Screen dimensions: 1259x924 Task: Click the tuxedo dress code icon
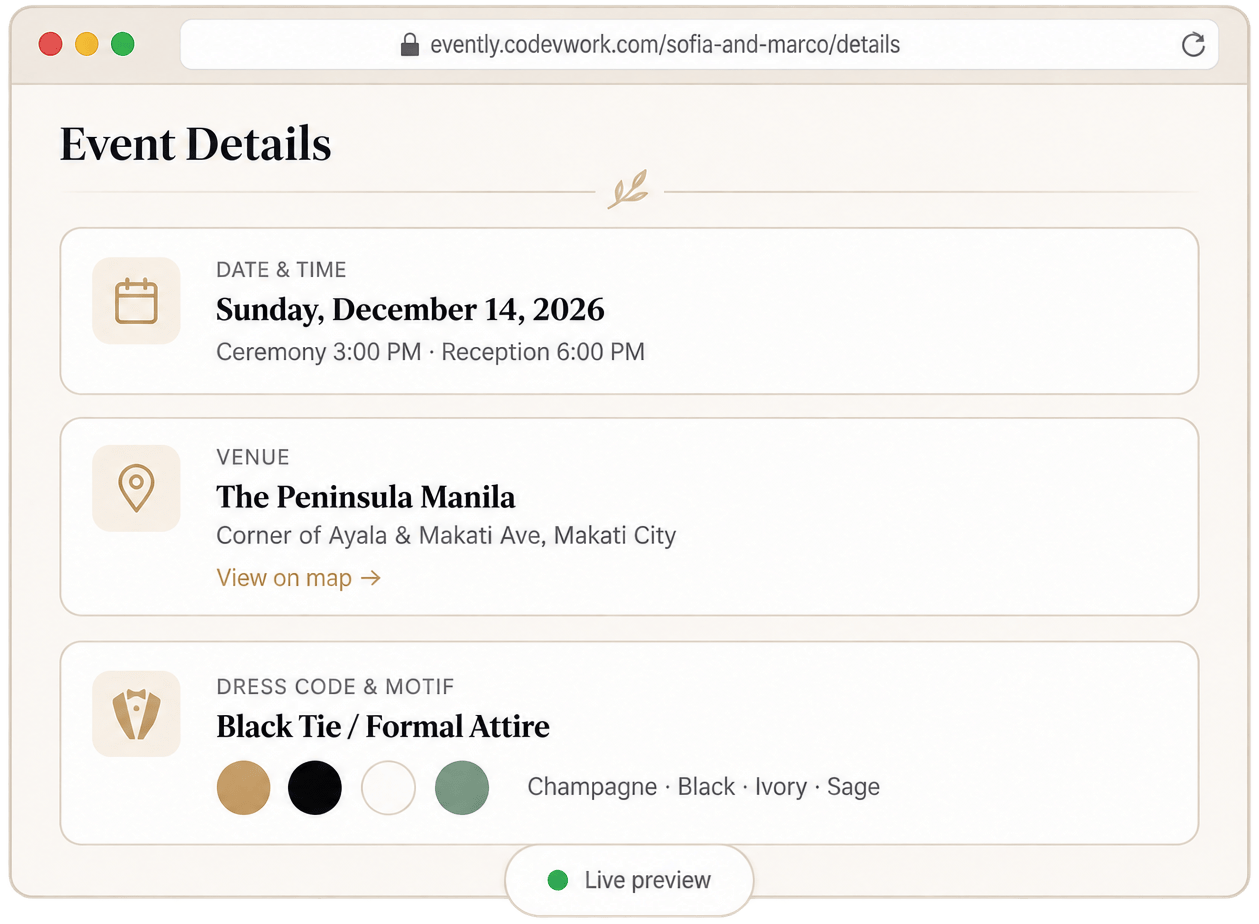pos(136,714)
